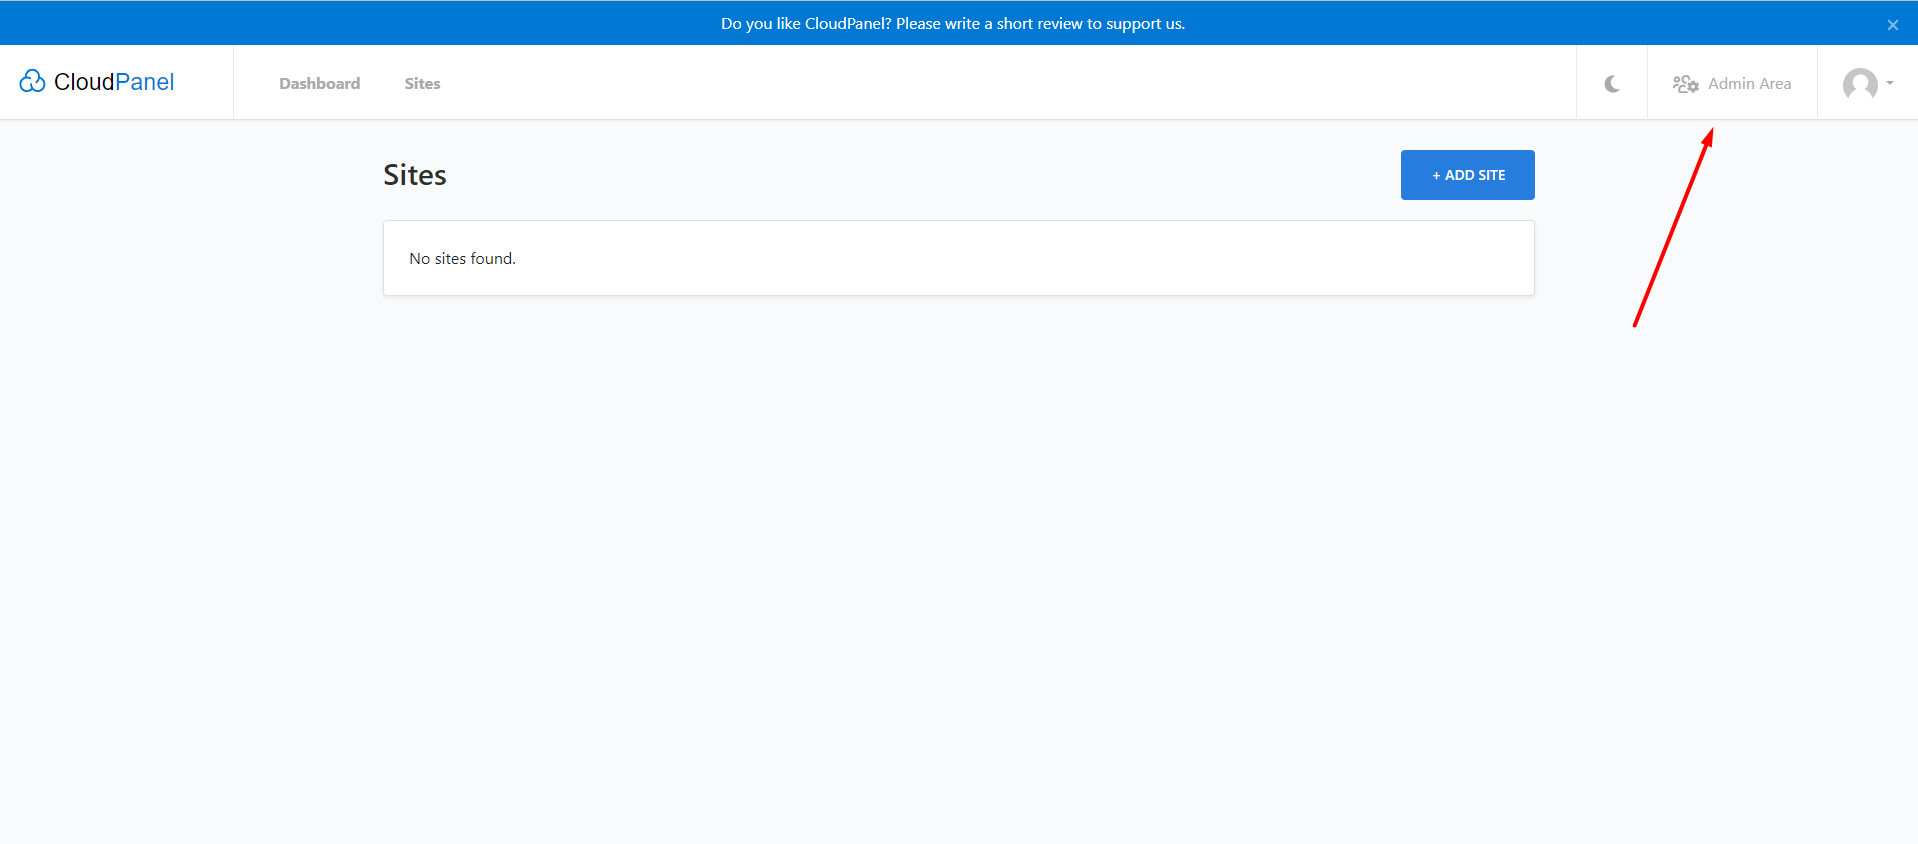Image resolution: width=1918 pixels, height=844 pixels.
Task: Go to the Sites menu item
Action: click(x=422, y=84)
